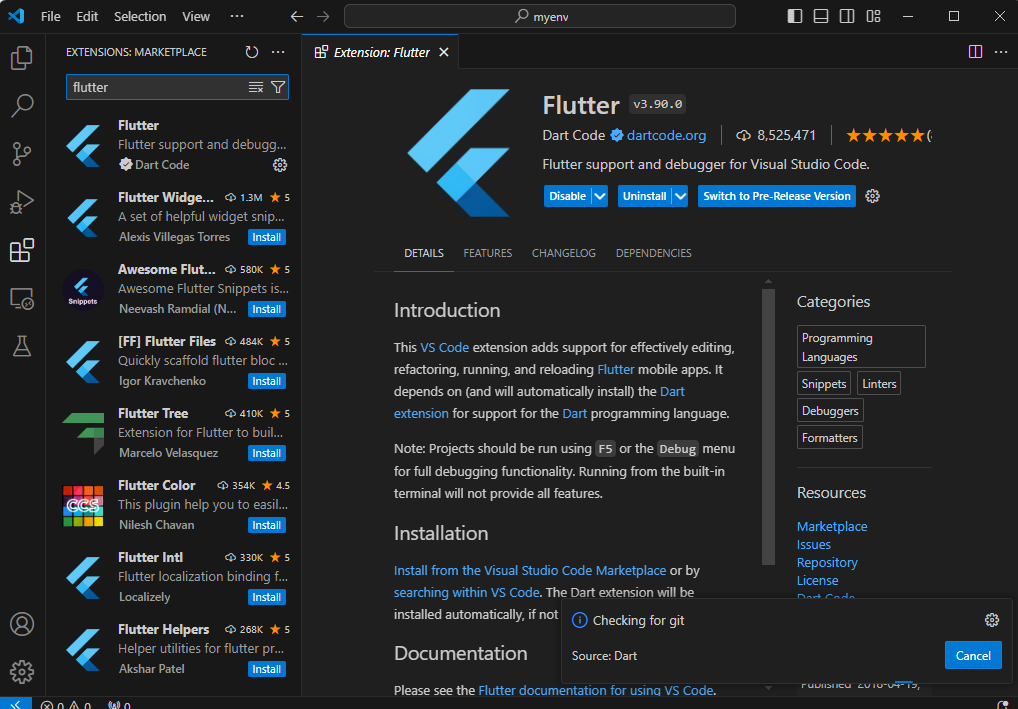Click the details page vertical scrollbar
1018x709 pixels.
pyautogui.click(x=768, y=426)
